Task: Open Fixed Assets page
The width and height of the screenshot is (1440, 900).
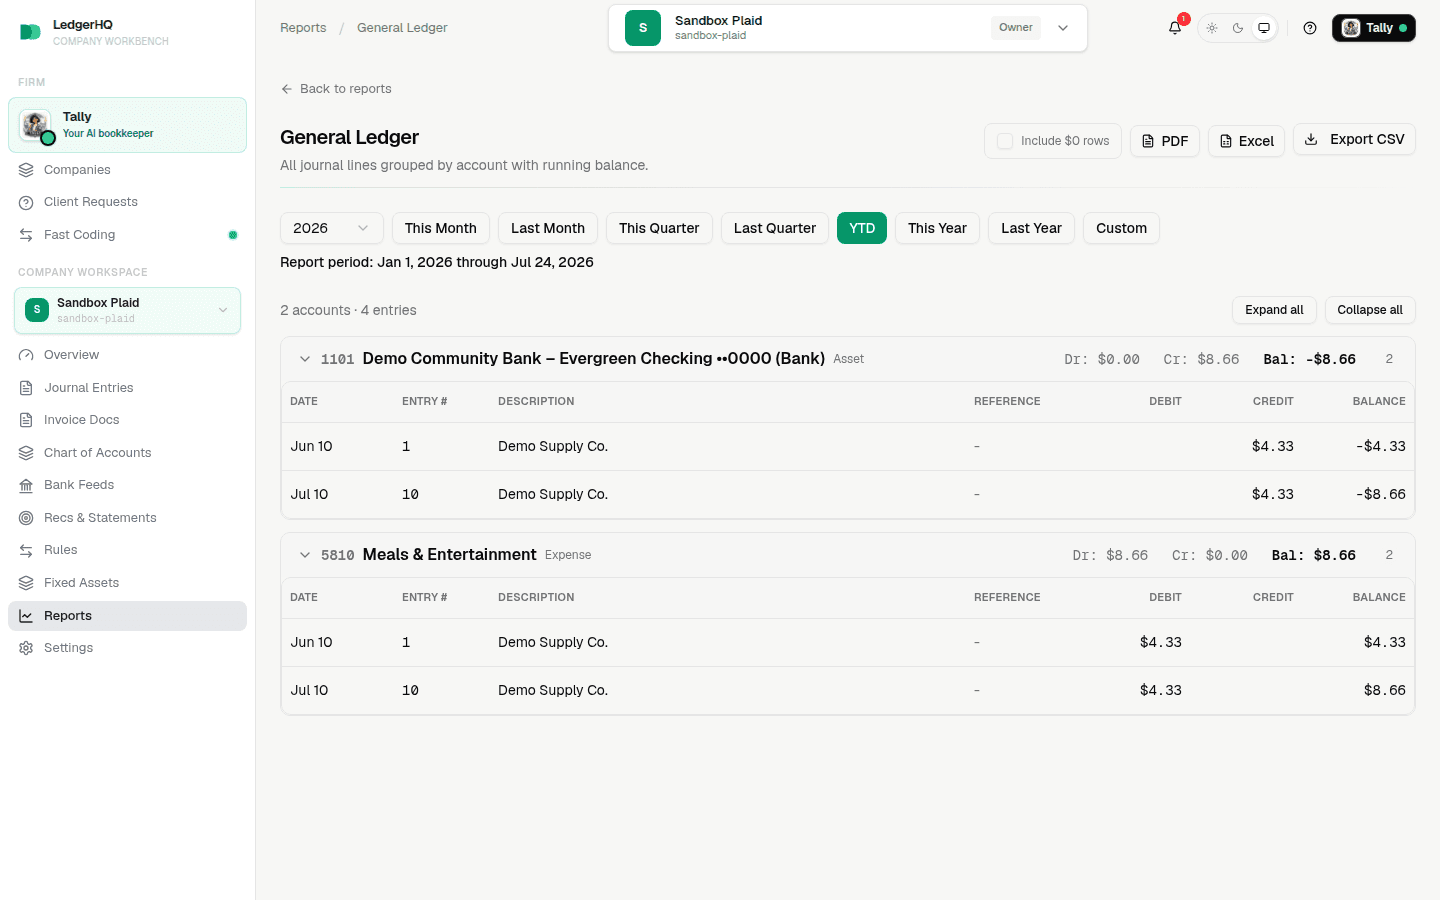Action: [x=127, y=583]
